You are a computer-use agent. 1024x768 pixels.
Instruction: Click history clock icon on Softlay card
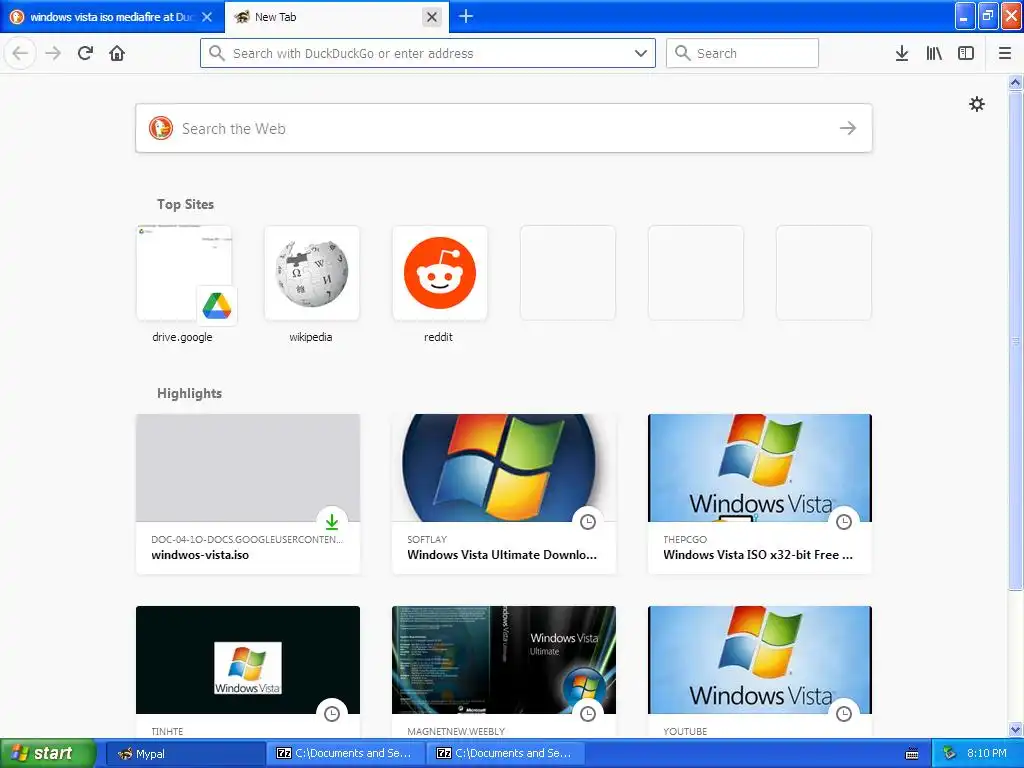[588, 522]
